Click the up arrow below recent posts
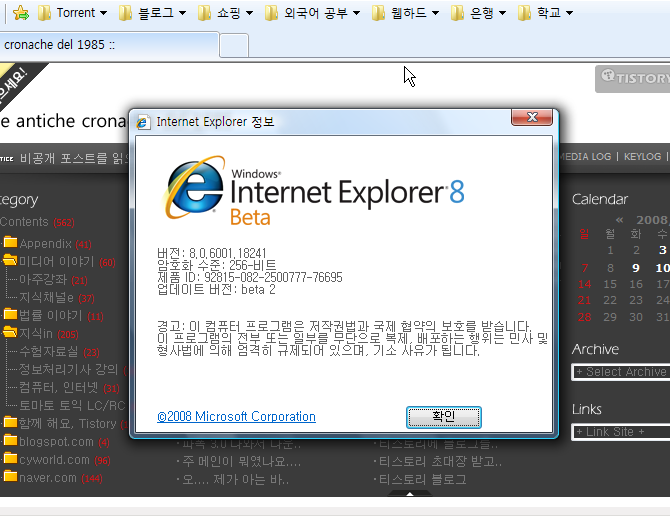Viewport: 670px width, 529px height. pos(410,494)
